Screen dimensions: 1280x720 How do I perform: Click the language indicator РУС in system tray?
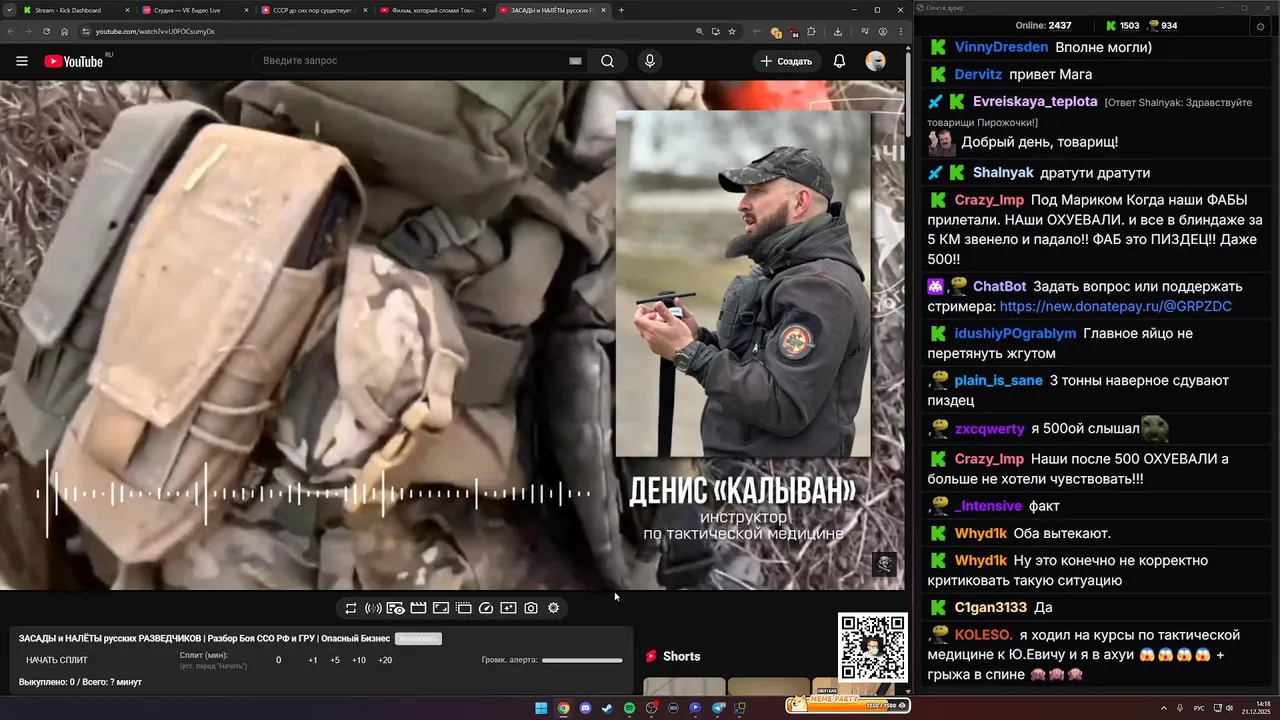point(1199,708)
